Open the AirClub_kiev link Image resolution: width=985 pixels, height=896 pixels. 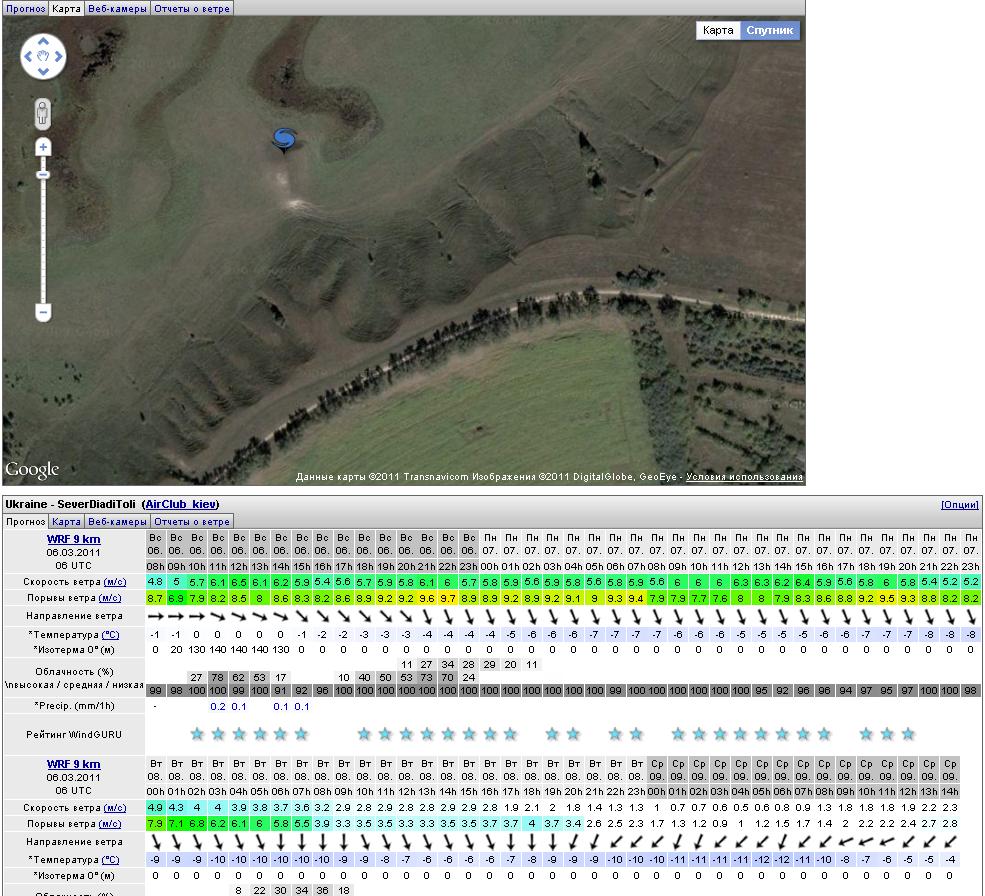click(x=180, y=504)
